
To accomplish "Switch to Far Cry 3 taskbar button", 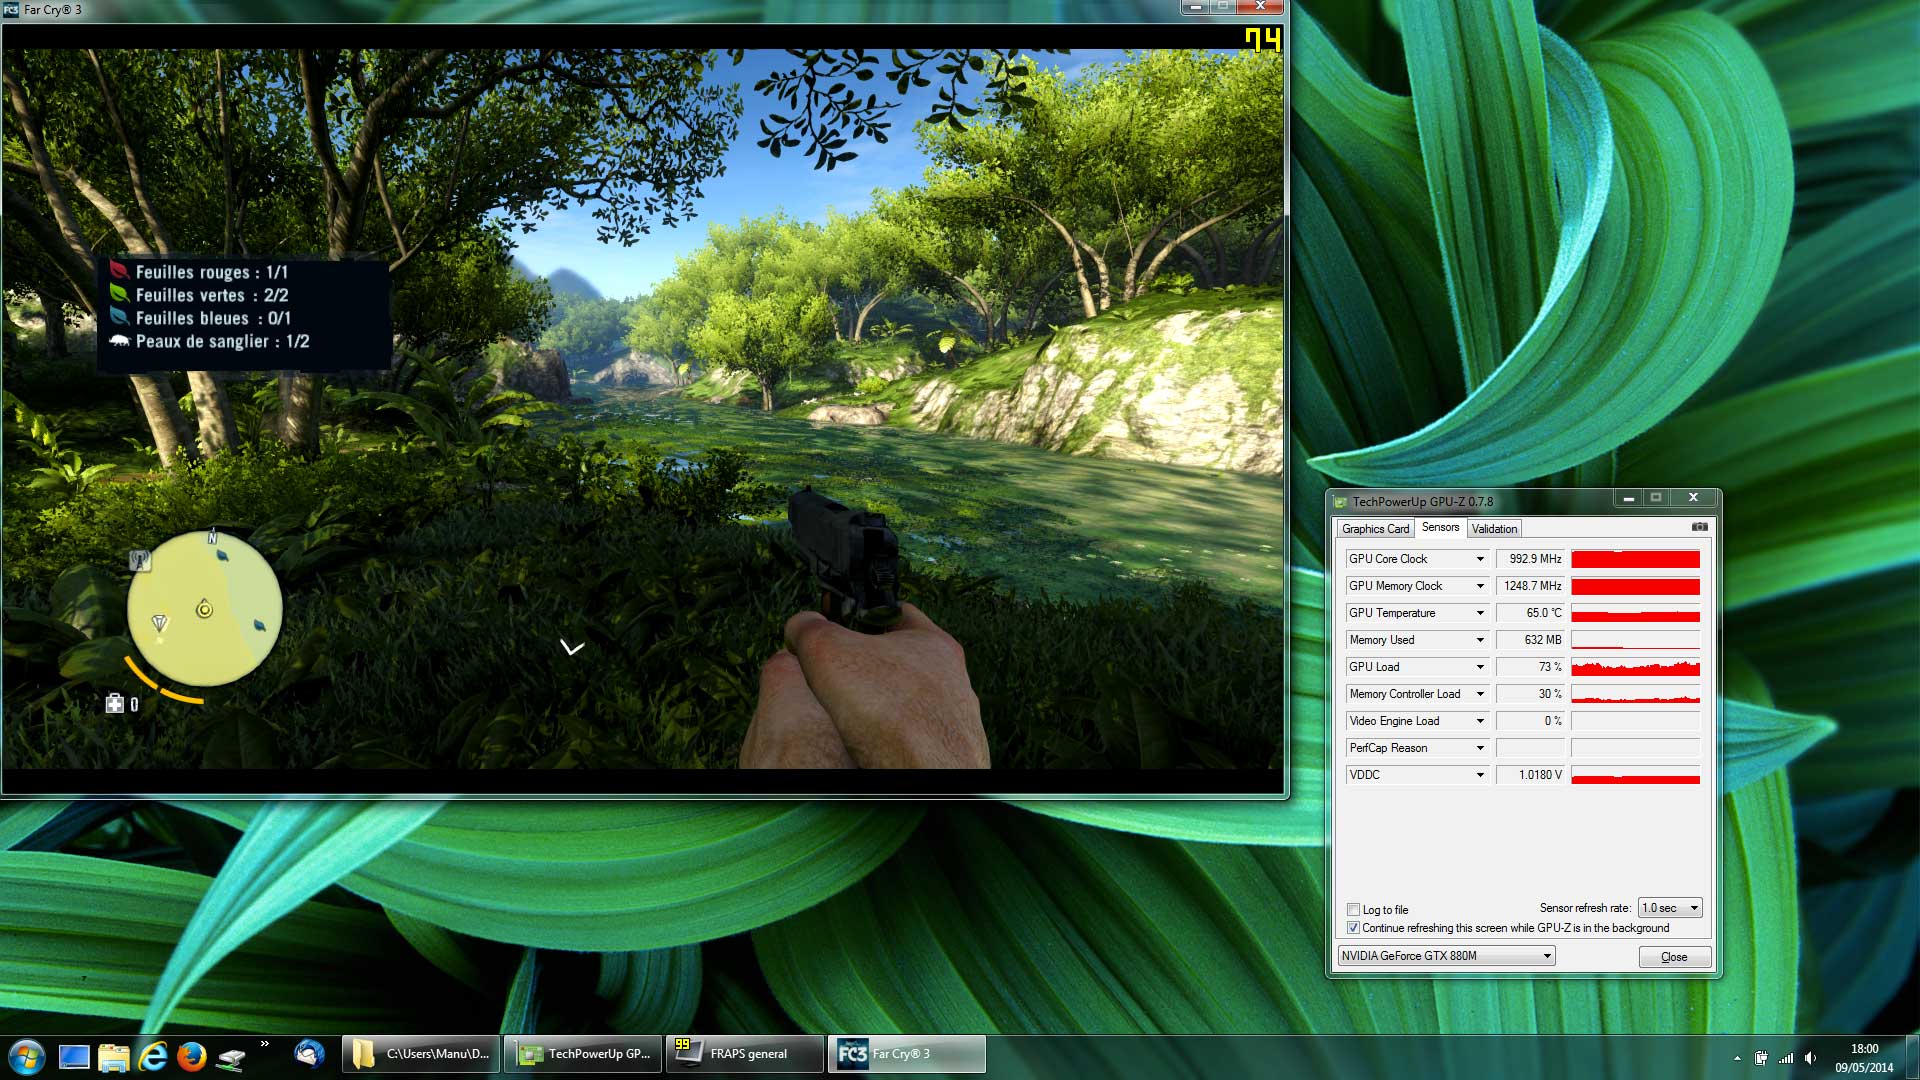I will [x=907, y=1054].
